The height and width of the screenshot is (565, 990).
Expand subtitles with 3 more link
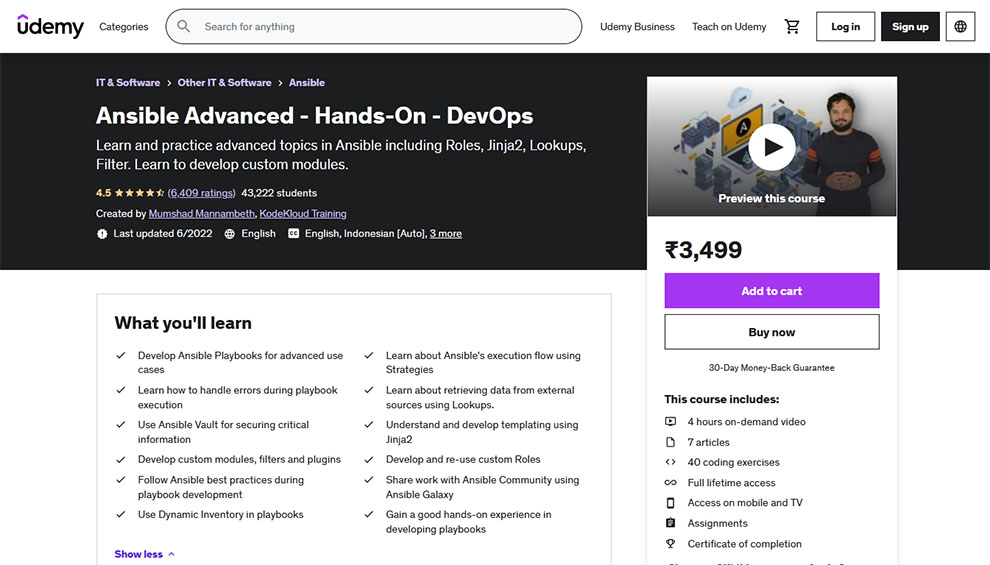(446, 234)
